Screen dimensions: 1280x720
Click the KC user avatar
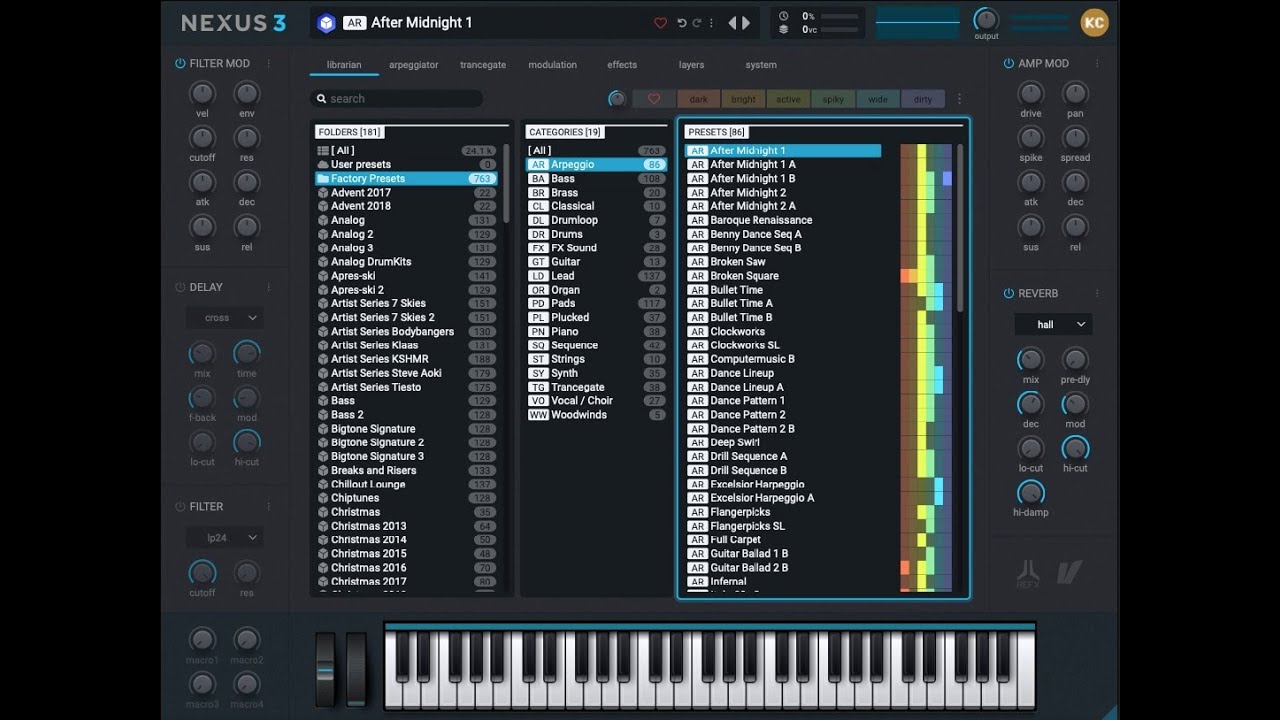pos(1095,22)
